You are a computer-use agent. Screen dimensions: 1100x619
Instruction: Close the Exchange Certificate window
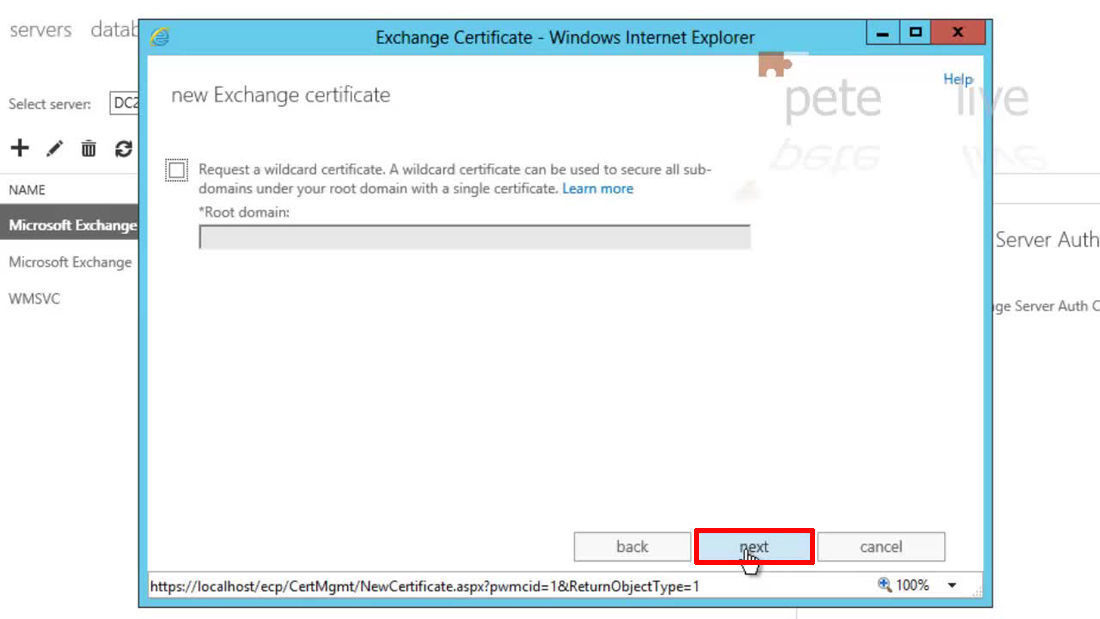pyautogui.click(x=958, y=32)
